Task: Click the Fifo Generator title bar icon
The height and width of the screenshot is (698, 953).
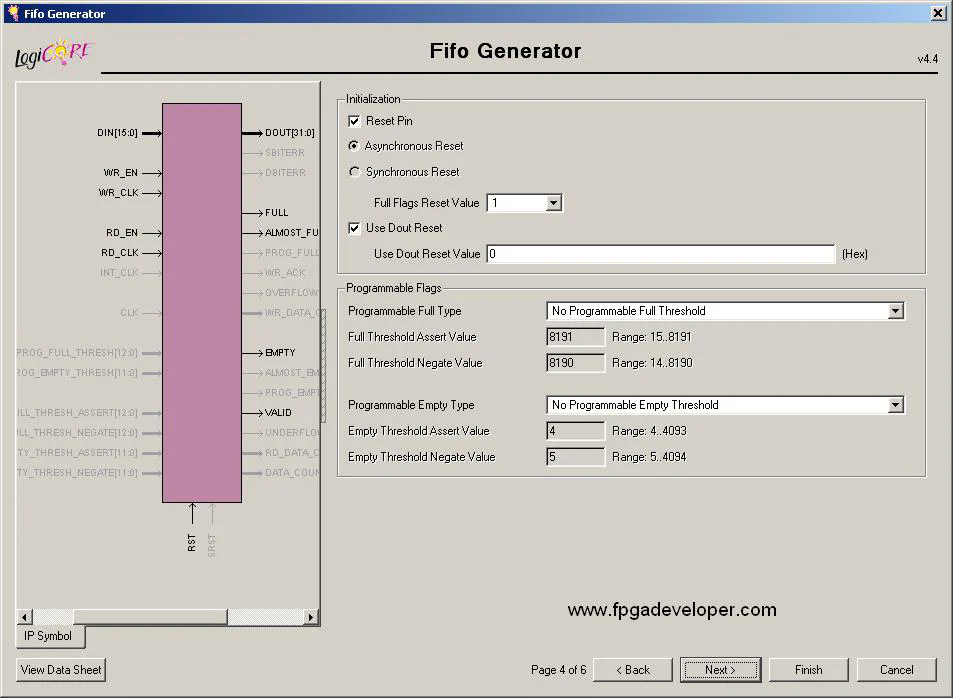Action: pos(12,13)
